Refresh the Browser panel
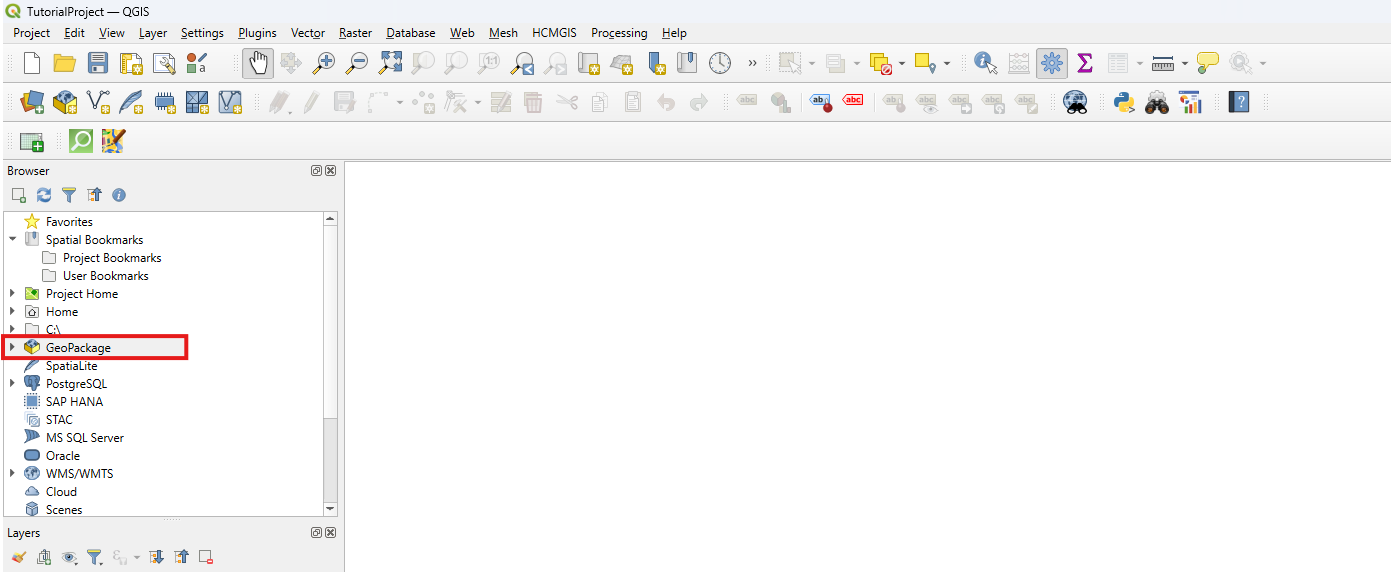The height and width of the screenshot is (572, 1391). click(44, 195)
